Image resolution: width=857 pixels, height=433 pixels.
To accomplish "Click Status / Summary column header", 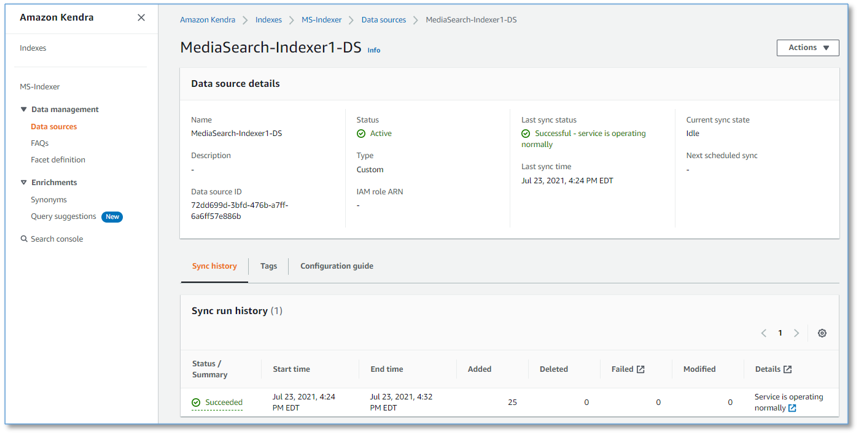I will pyautogui.click(x=209, y=369).
